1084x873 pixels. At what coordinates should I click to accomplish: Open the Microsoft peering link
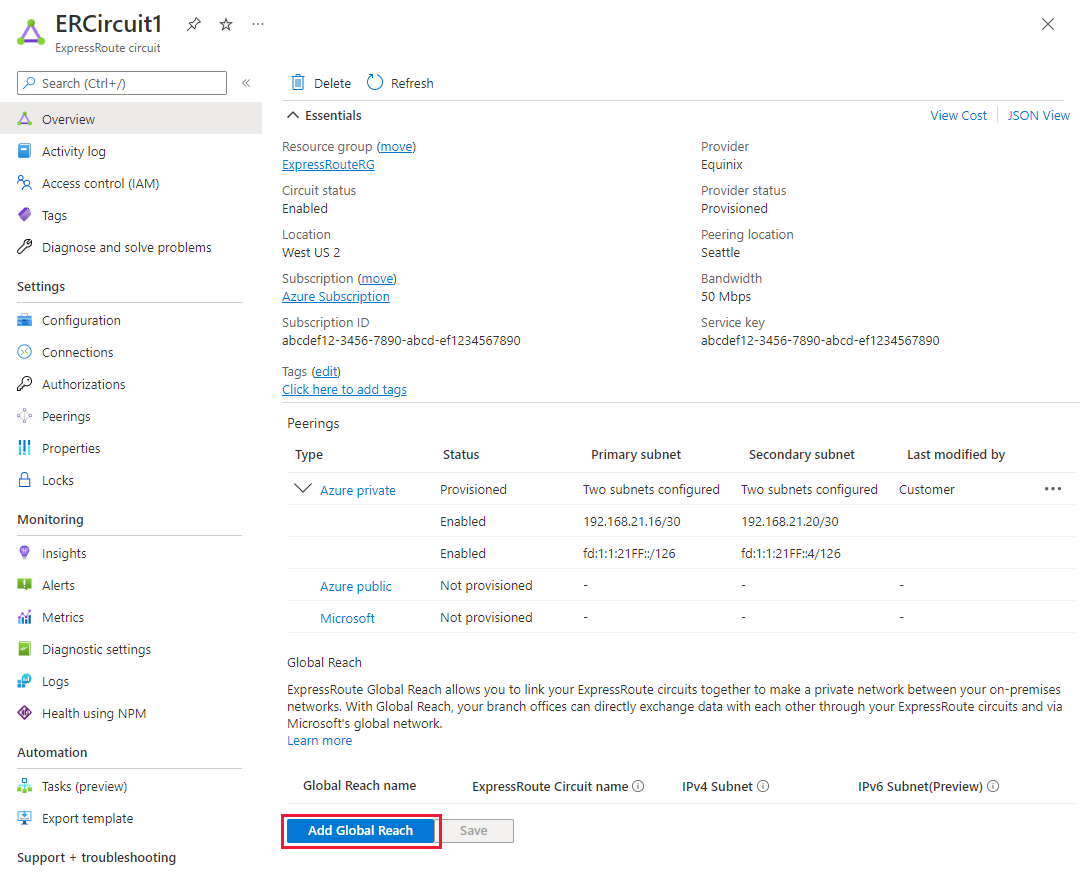coord(347,618)
